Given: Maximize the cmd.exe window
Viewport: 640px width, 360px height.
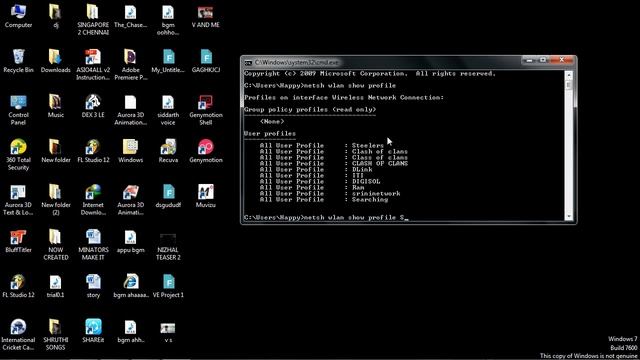Looking at the screenshot, I should point(543,60).
